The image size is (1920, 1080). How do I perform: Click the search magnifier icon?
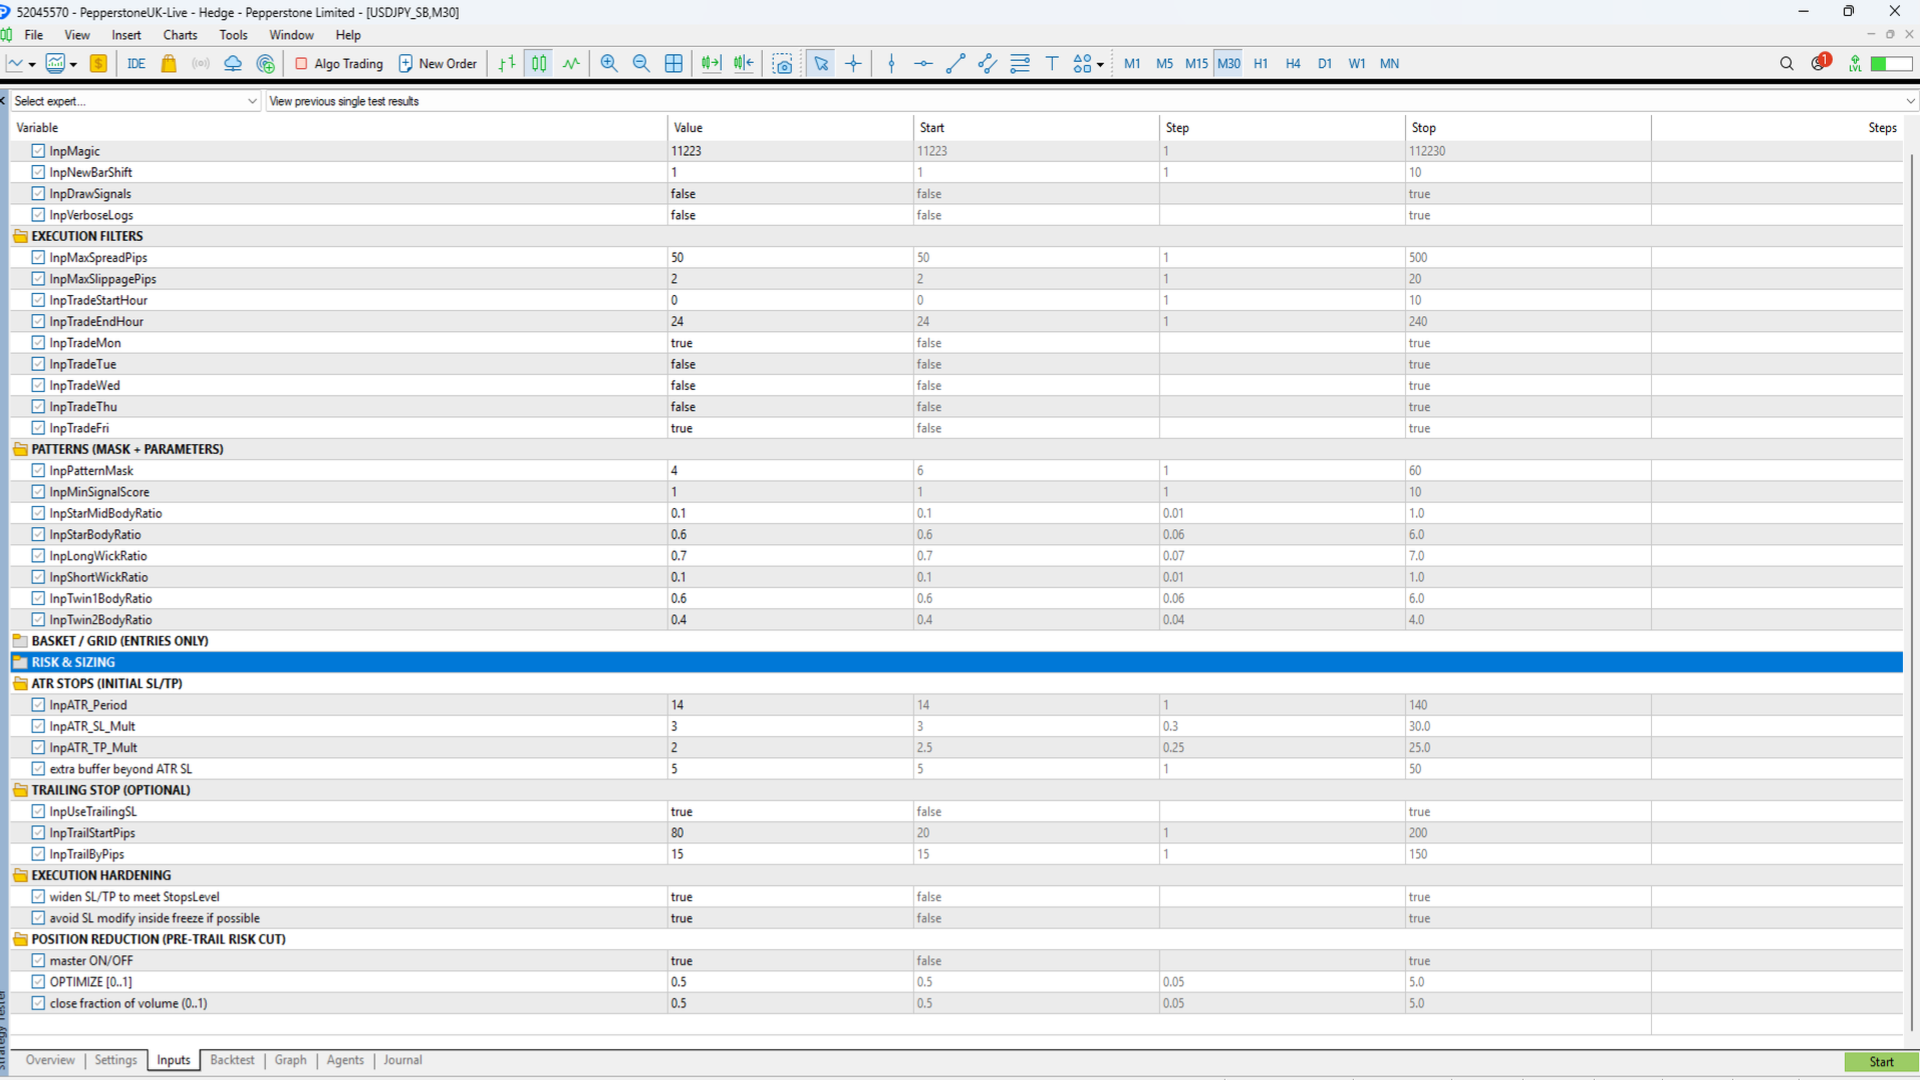pos(1786,63)
